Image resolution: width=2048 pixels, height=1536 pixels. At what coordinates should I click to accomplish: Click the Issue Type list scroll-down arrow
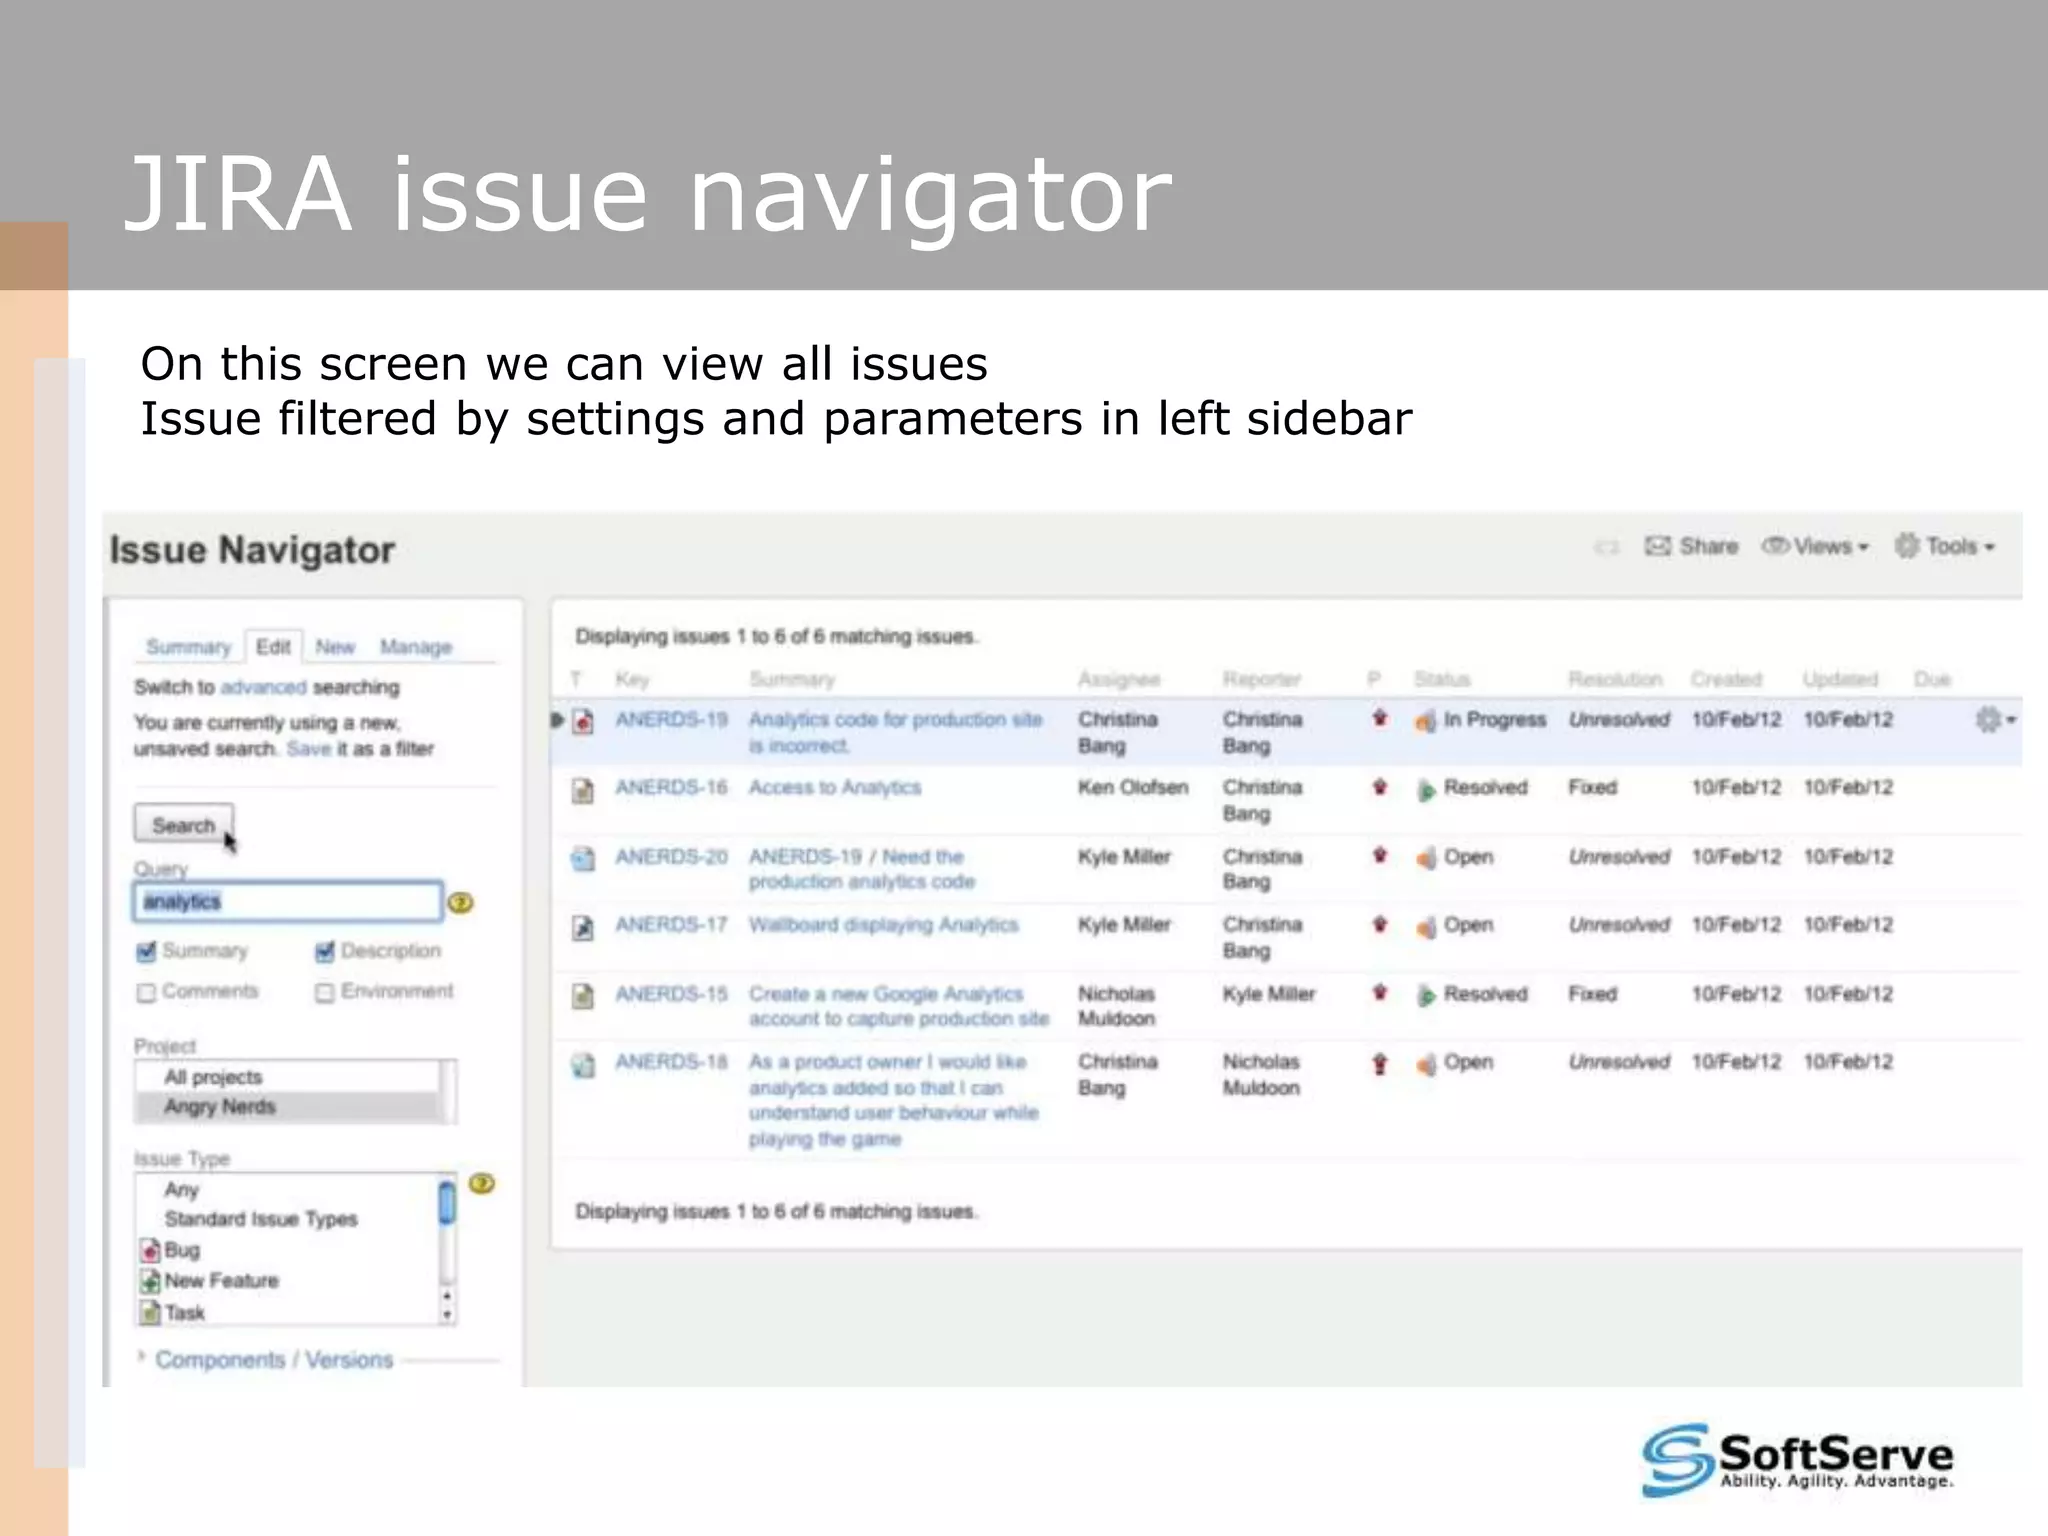coord(447,1316)
